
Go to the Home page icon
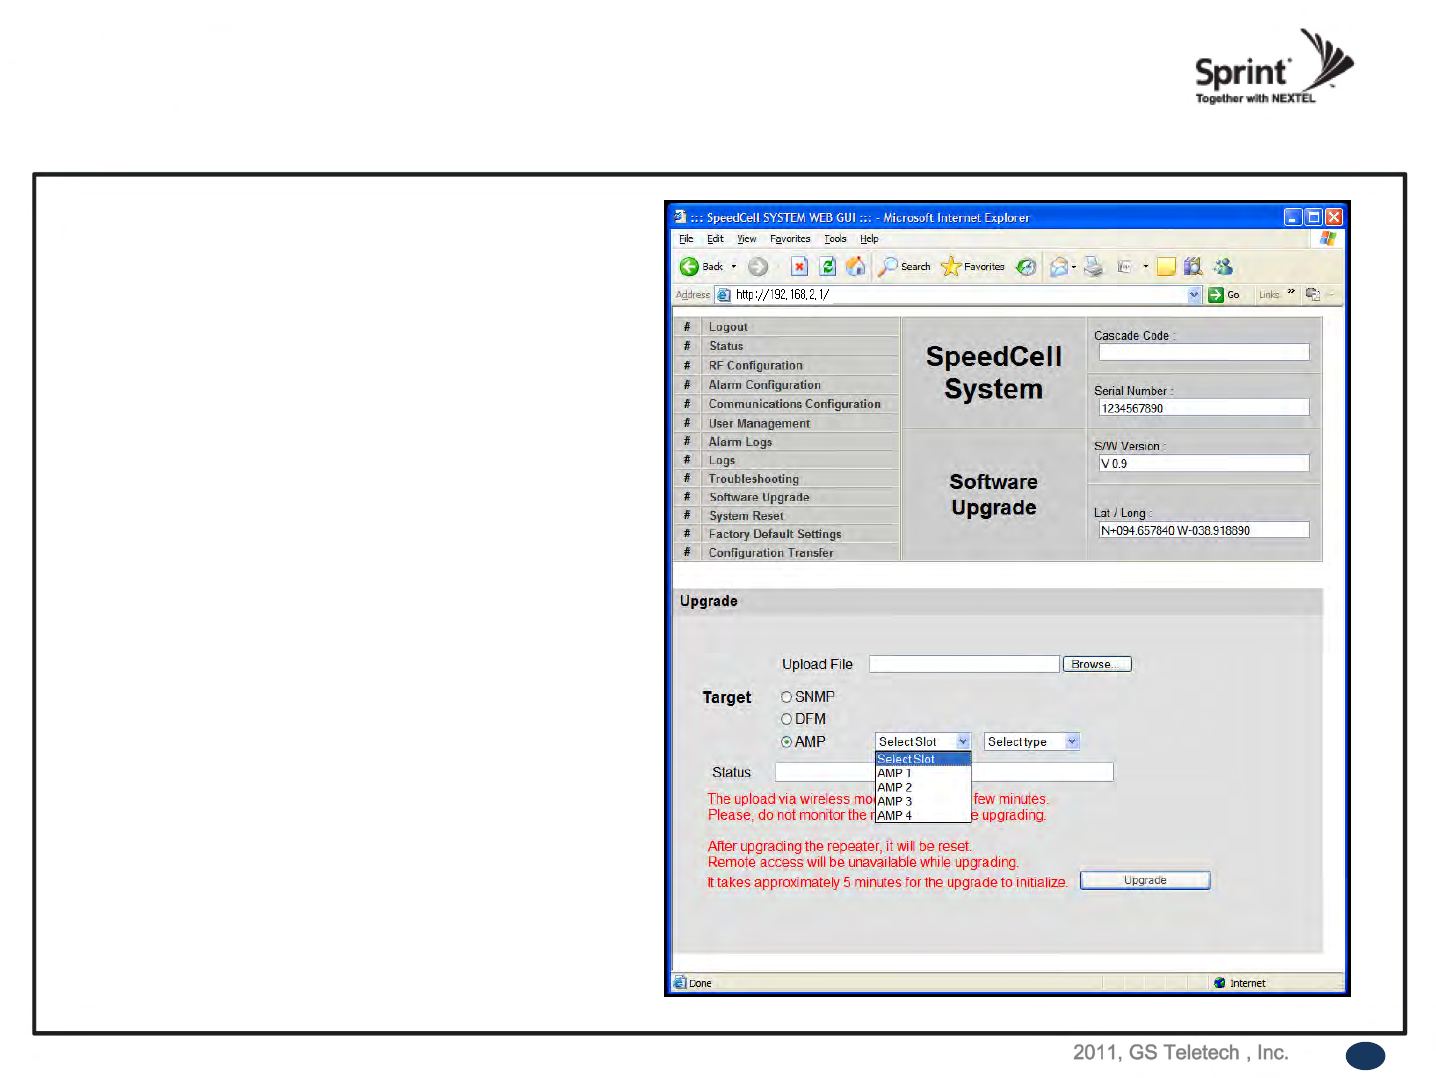click(856, 266)
